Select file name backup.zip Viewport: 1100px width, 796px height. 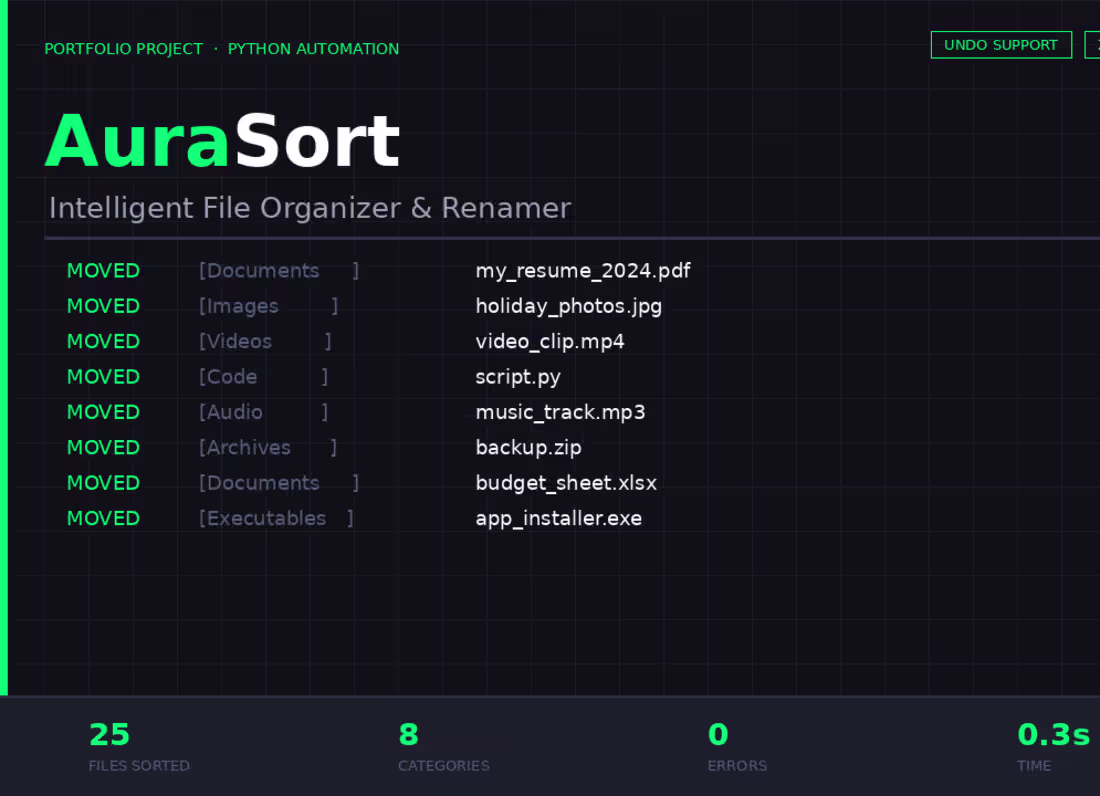tap(528, 447)
